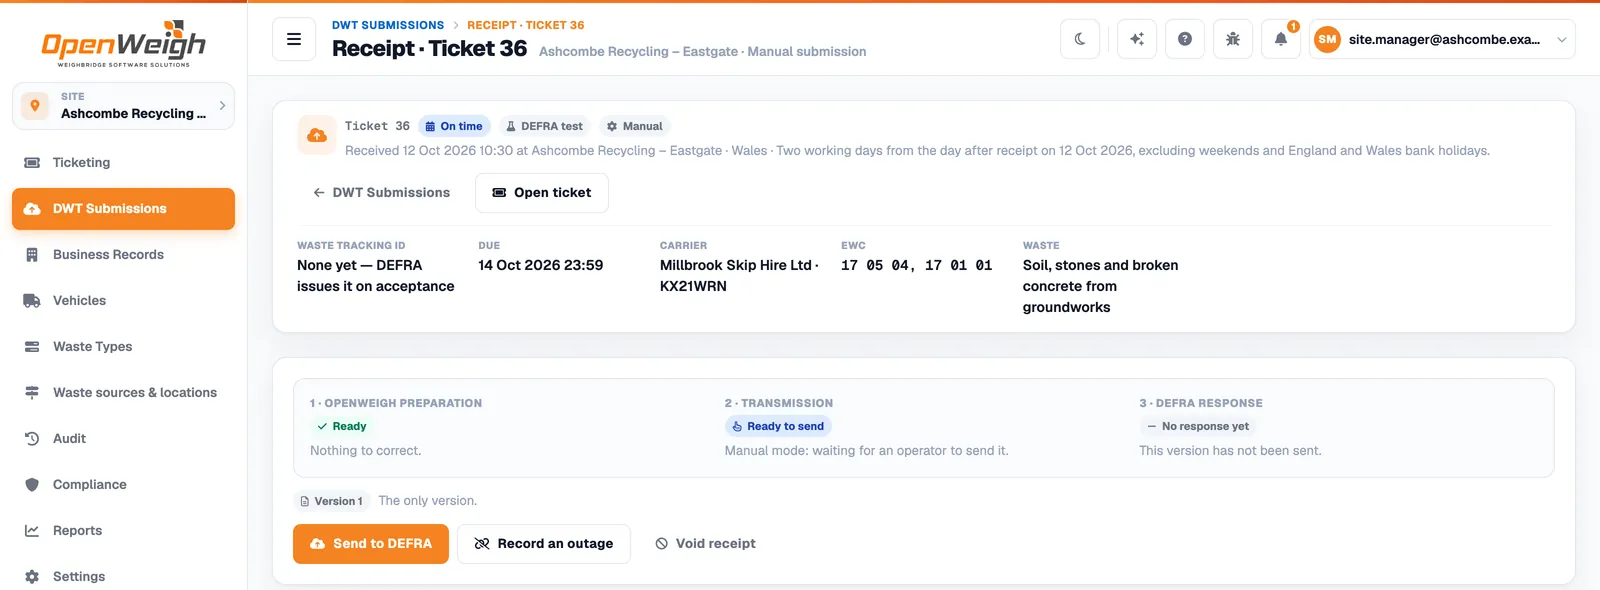Click the due date 14 Oct 2026 23:59
The height and width of the screenshot is (590, 1600).
[541, 265]
